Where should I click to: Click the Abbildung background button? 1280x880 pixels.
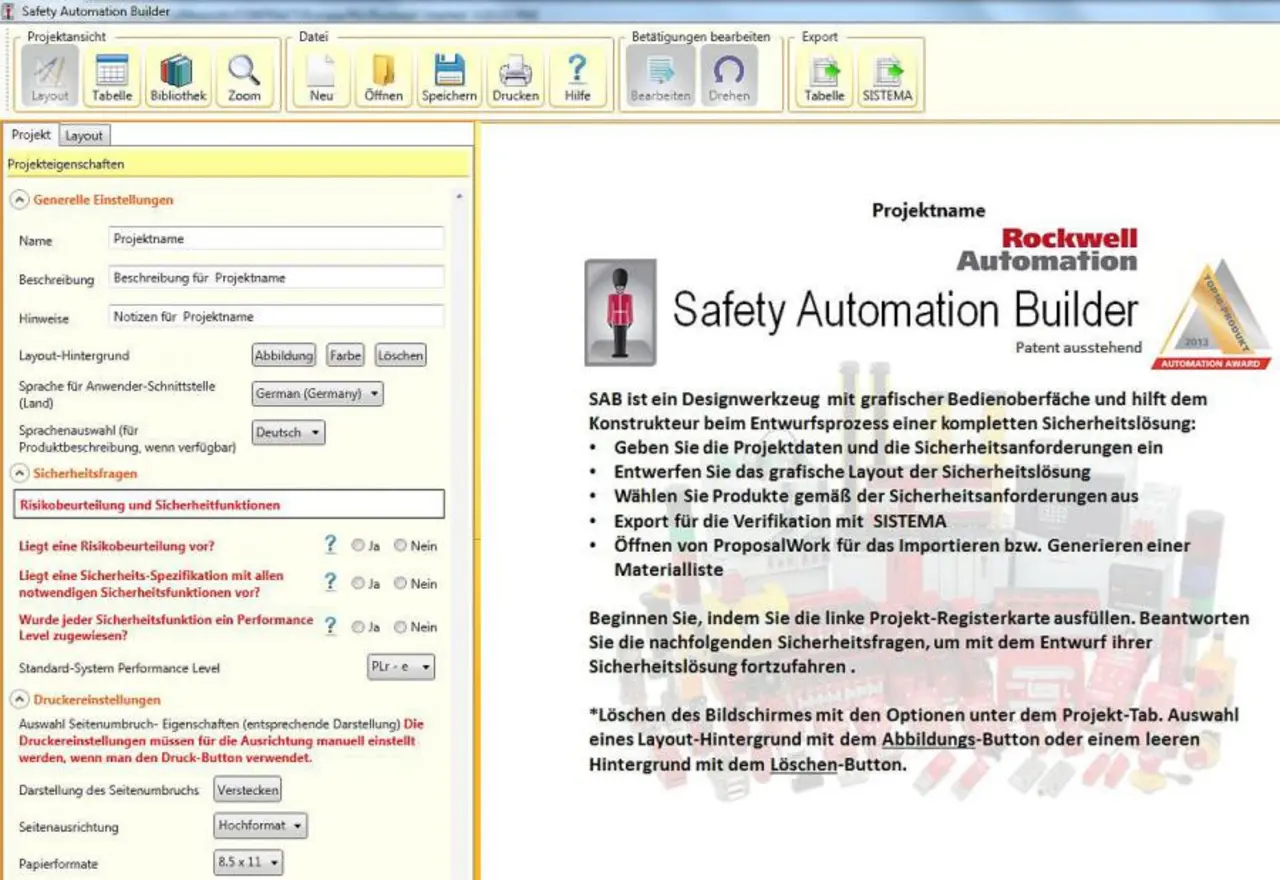[x=284, y=355]
